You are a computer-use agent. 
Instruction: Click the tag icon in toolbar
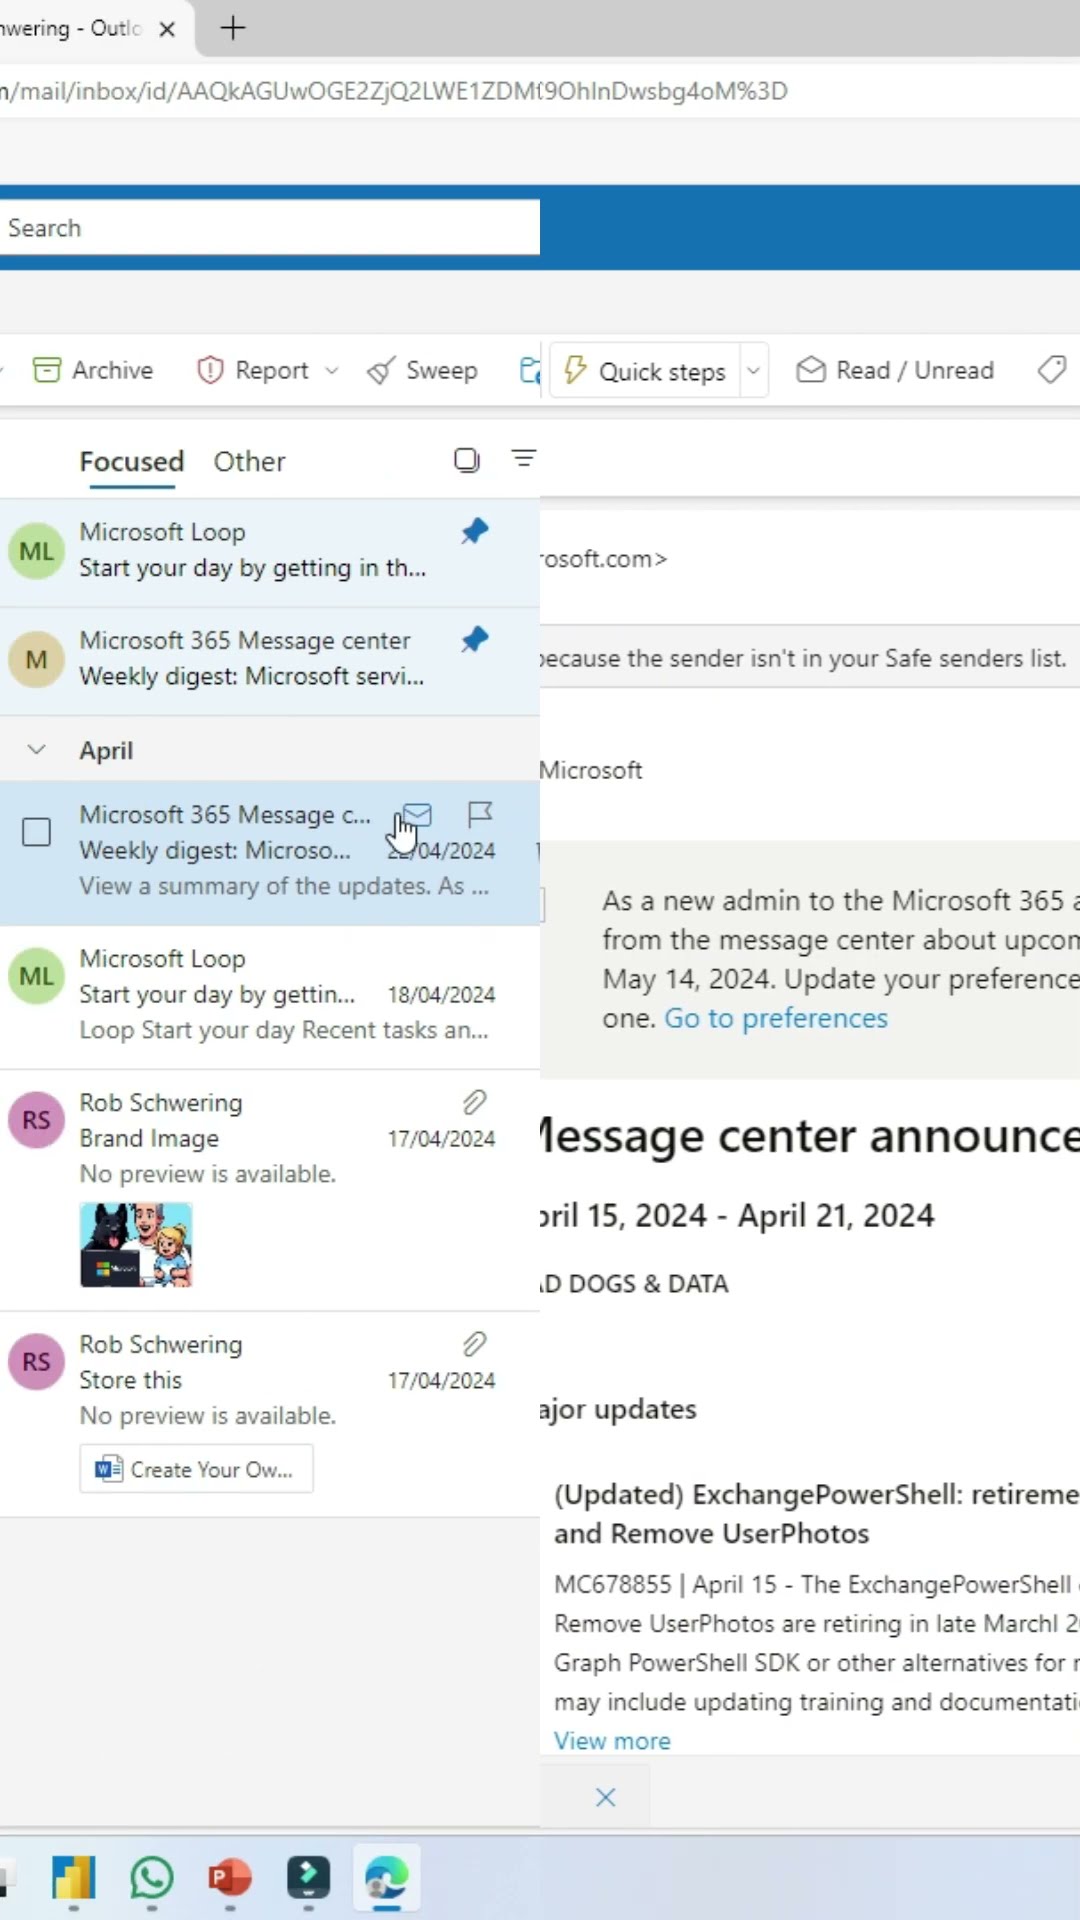point(1052,370)
